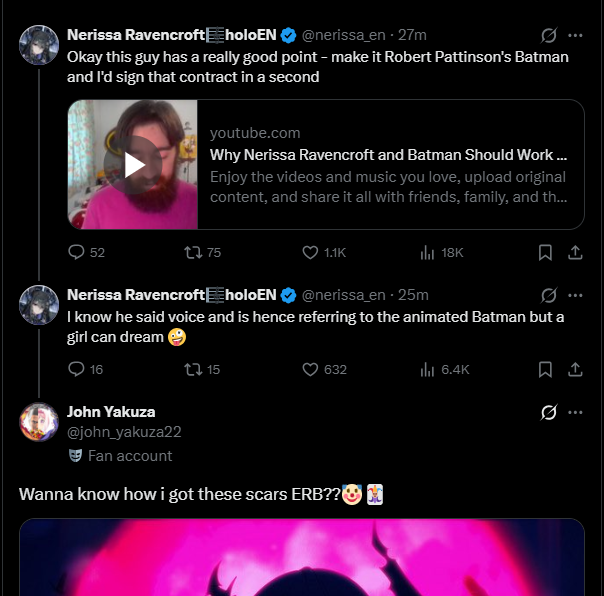Share the first Nerissa tweet
604x596 pixels.
[575, 253]
